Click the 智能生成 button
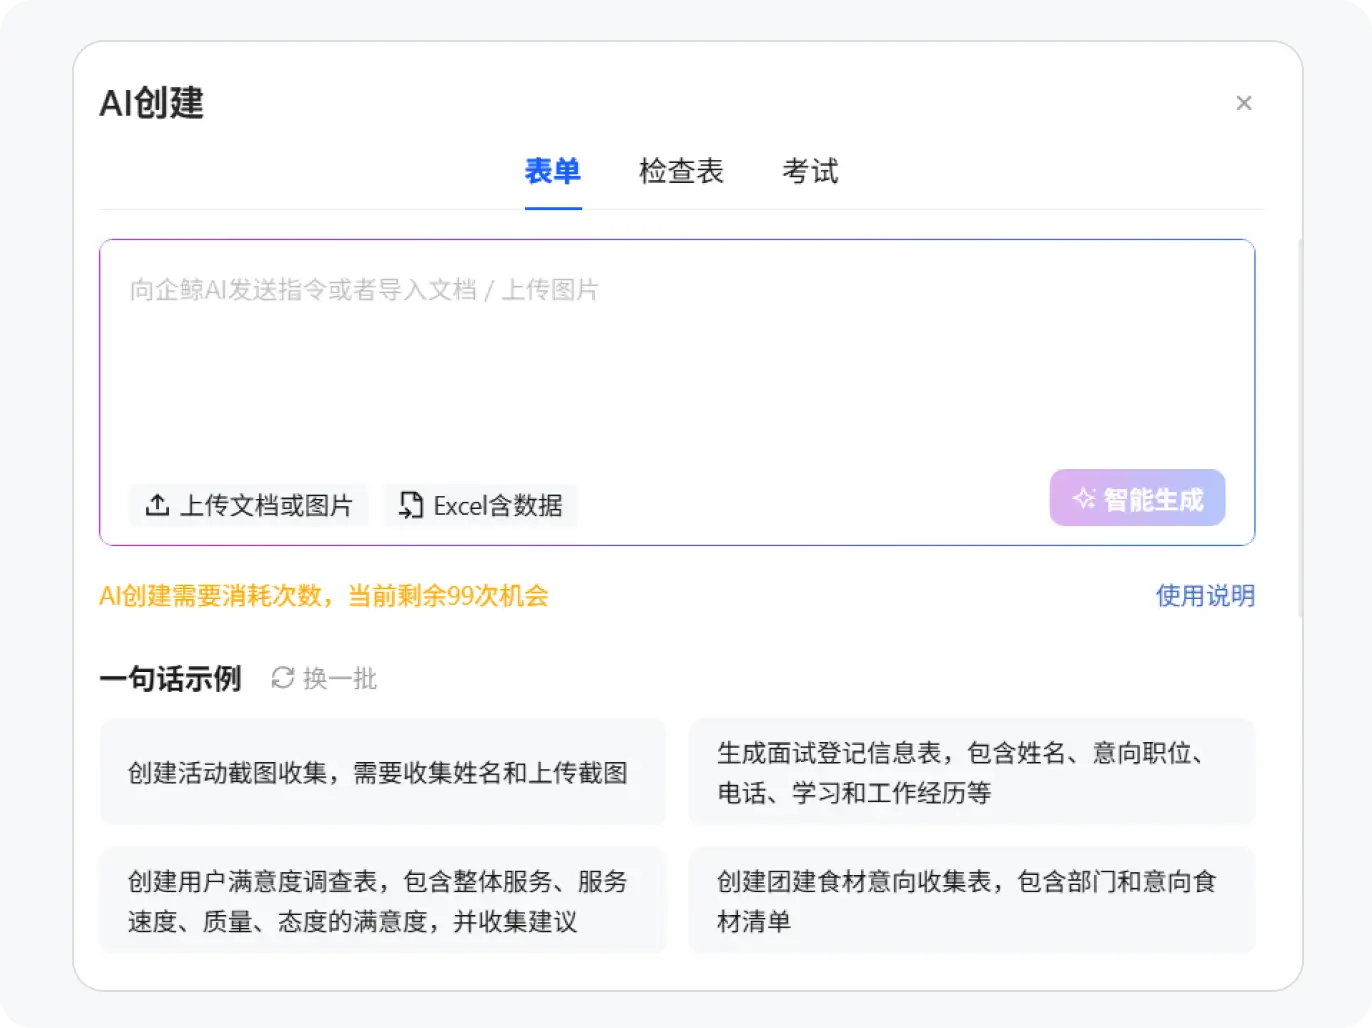The image size is (1372, 1028). (x=1137, y=498)
